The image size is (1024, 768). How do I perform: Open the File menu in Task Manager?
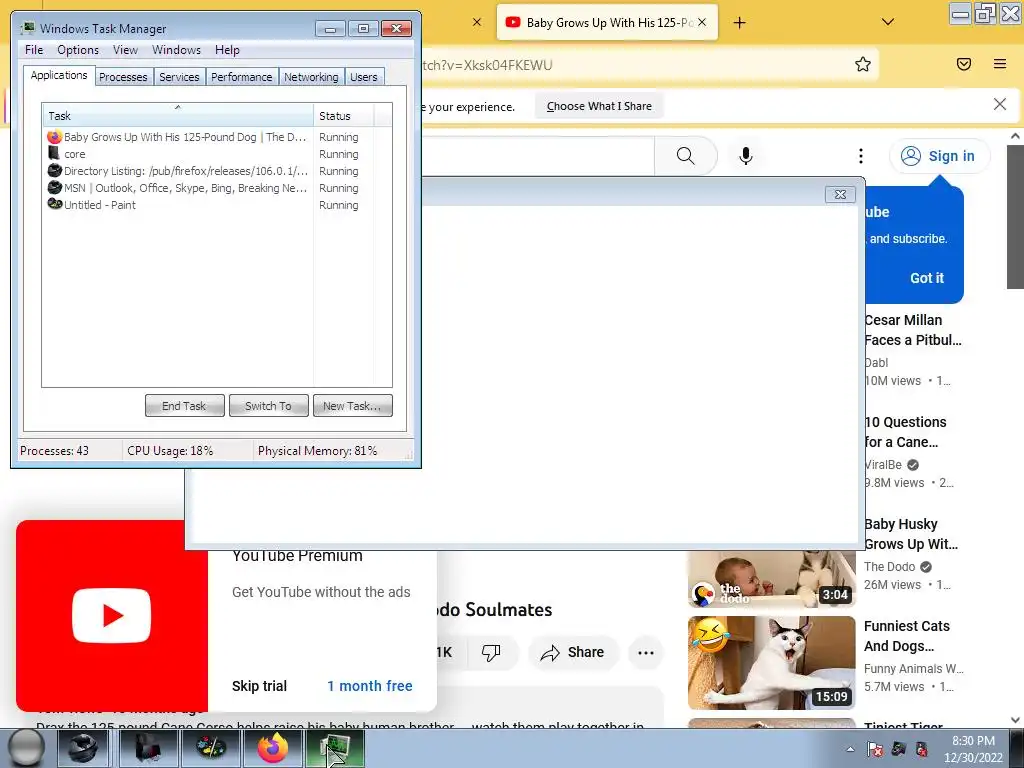point(34,50)
